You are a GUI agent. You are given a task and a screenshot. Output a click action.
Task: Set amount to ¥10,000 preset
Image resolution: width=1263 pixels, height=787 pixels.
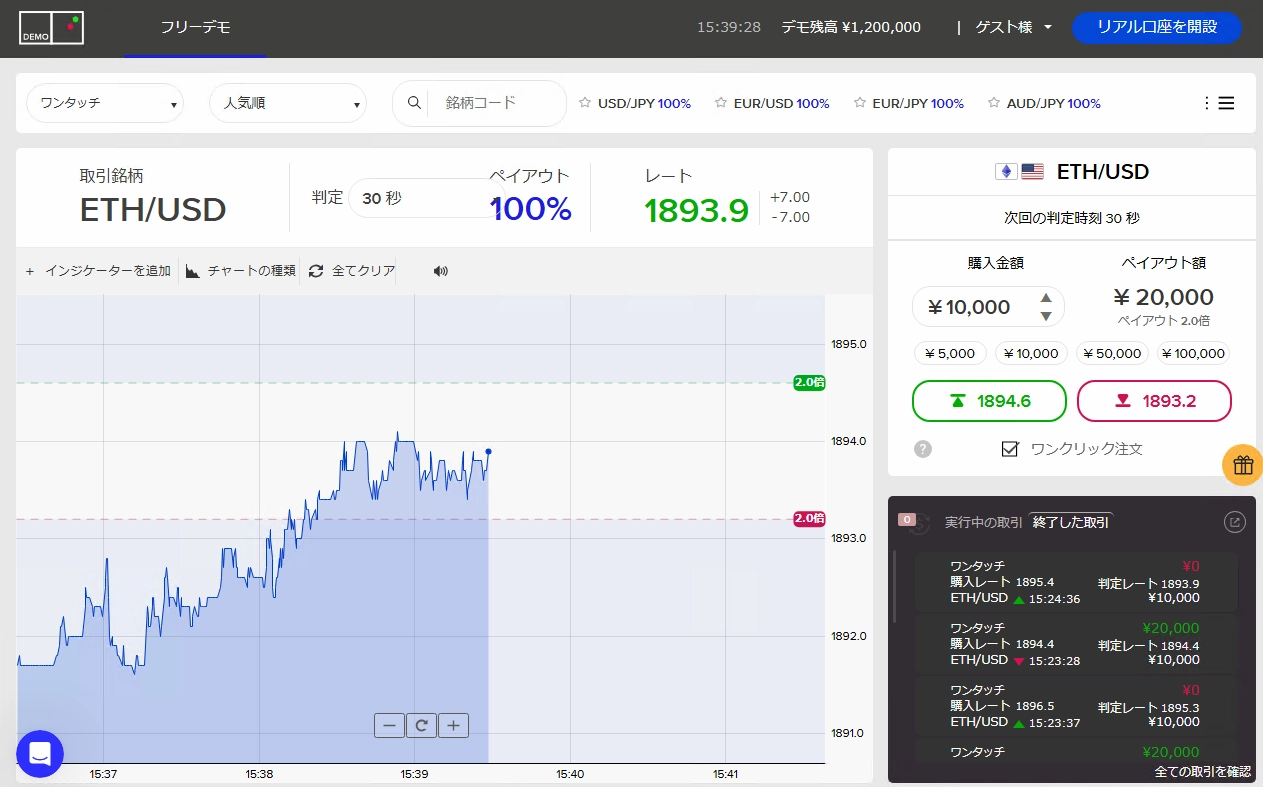click(x=1031, y=353)
